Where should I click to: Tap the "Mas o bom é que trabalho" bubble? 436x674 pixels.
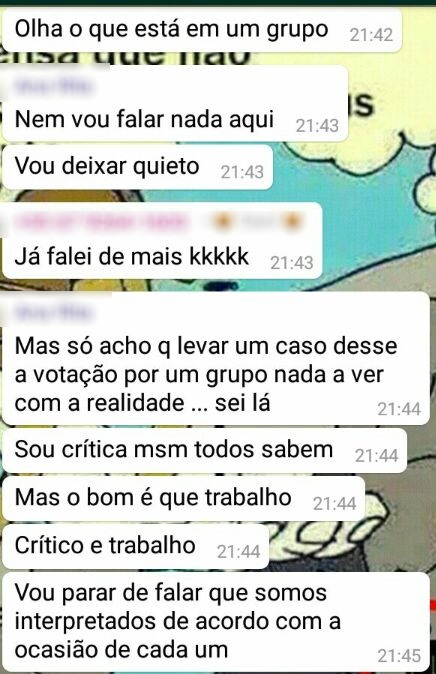(x=183, y=498)
